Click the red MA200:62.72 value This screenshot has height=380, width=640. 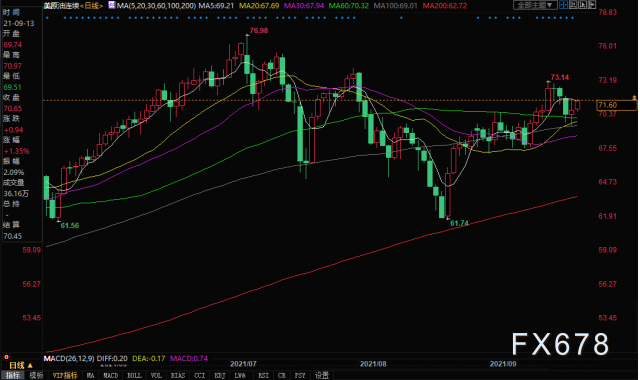pos(445,6)
